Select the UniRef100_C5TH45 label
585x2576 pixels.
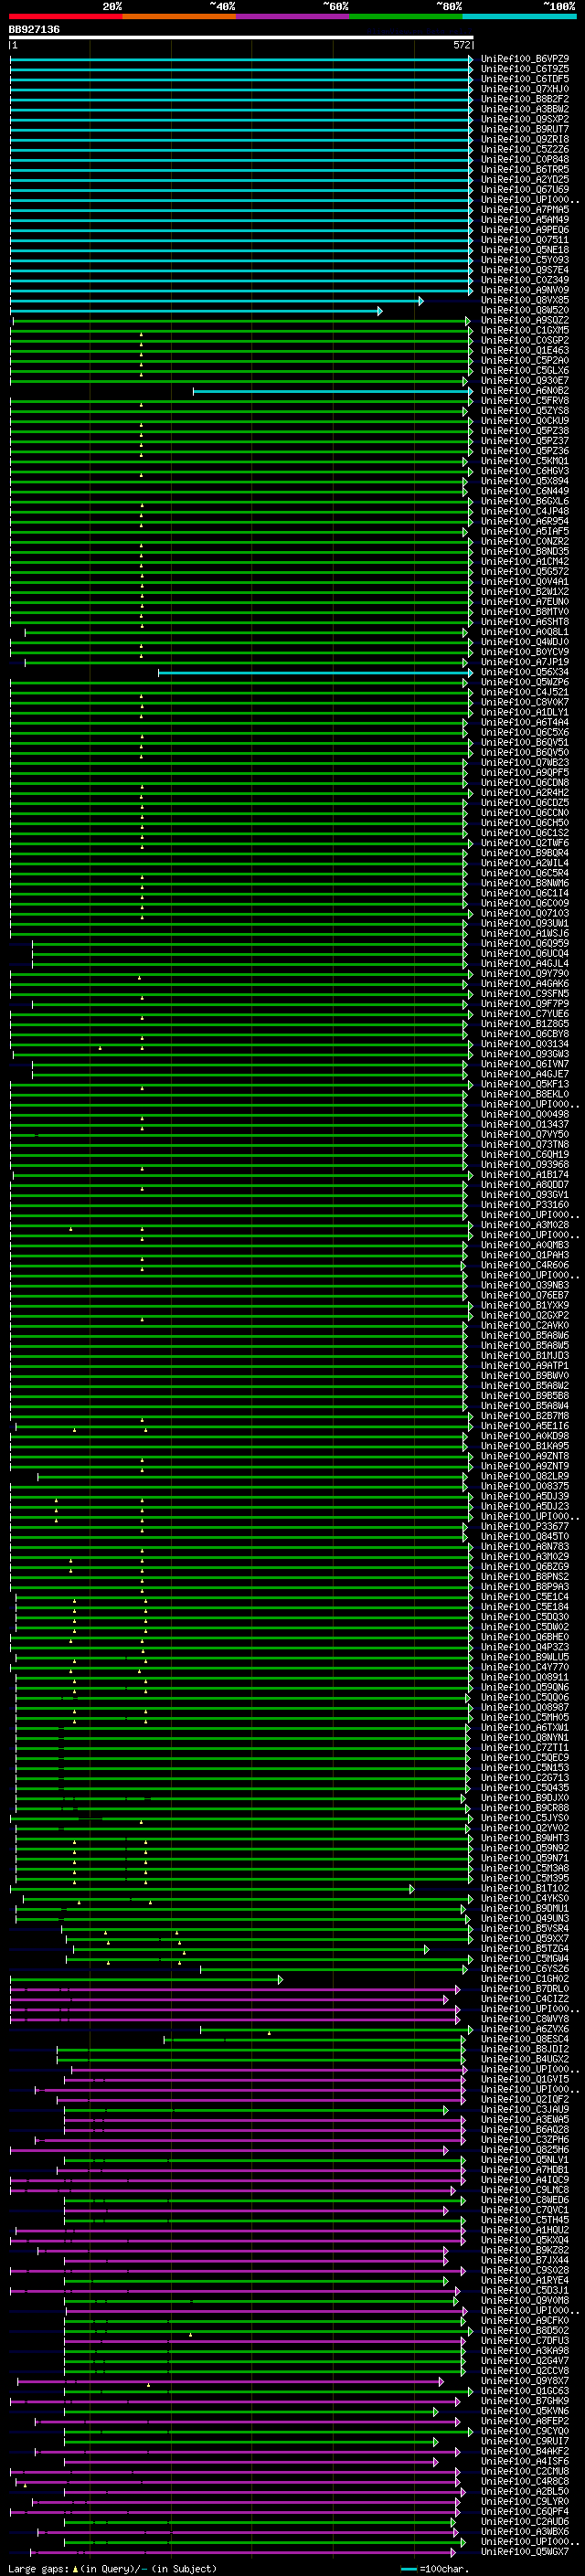click(525, 2220)
